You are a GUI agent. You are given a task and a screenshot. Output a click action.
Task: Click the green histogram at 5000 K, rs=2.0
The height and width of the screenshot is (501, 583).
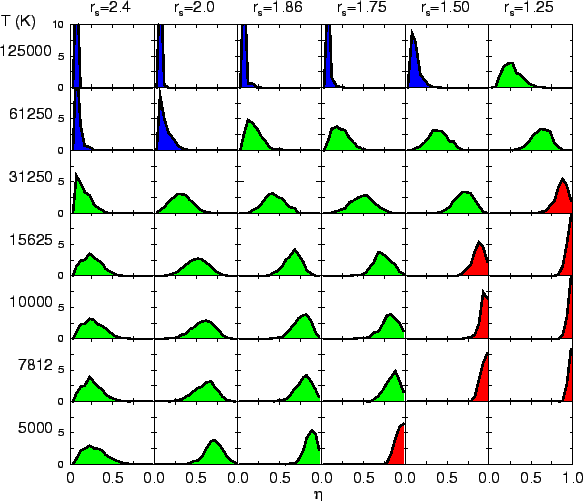214,454
